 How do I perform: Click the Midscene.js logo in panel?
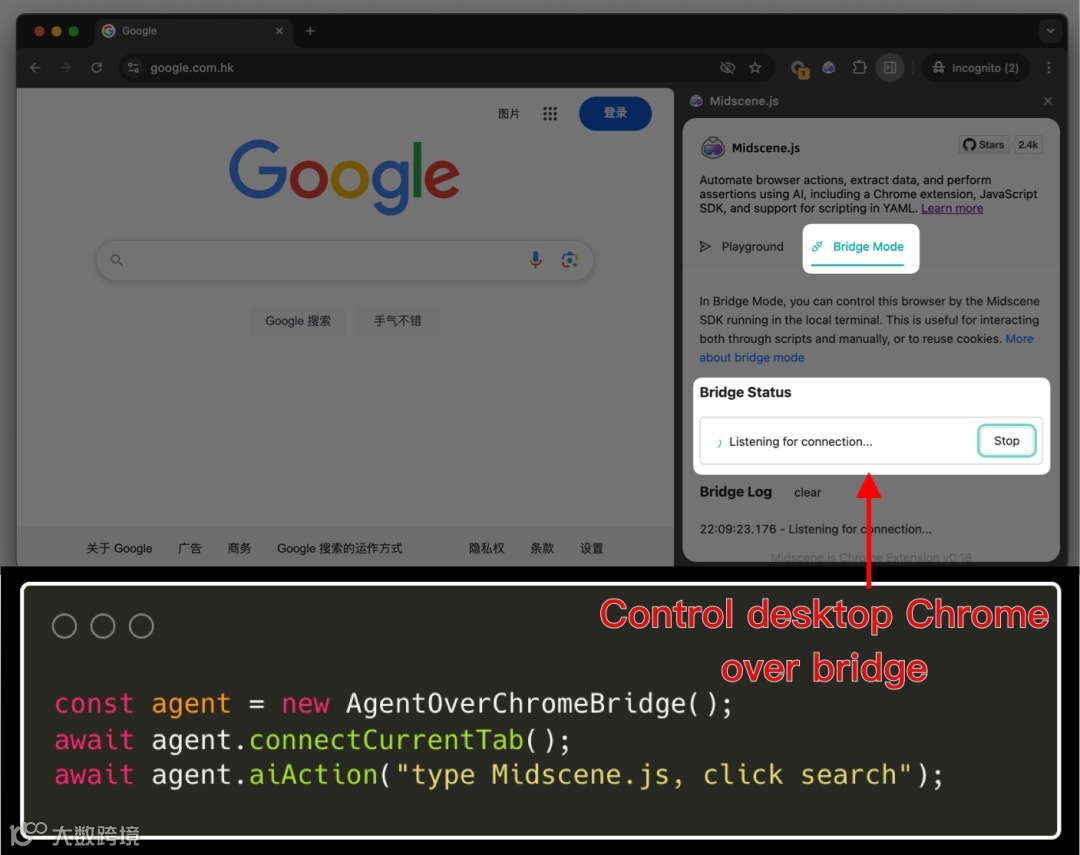[x=713, y=147]
